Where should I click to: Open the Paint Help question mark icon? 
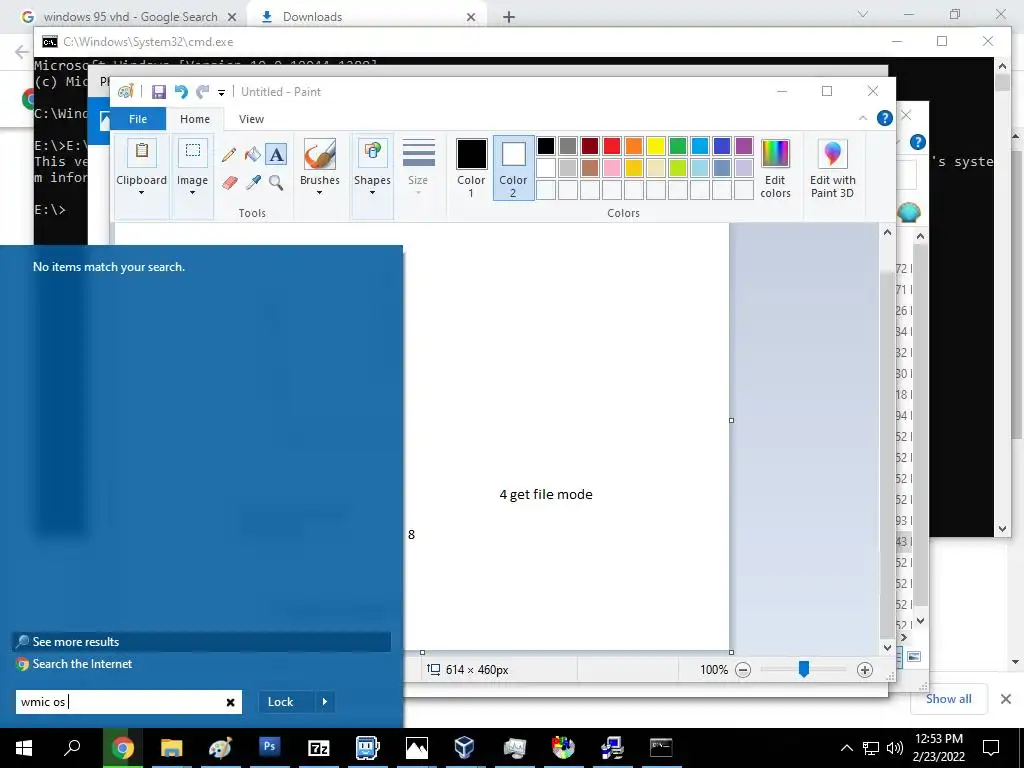pyautogui.click(x=884, y=118)
